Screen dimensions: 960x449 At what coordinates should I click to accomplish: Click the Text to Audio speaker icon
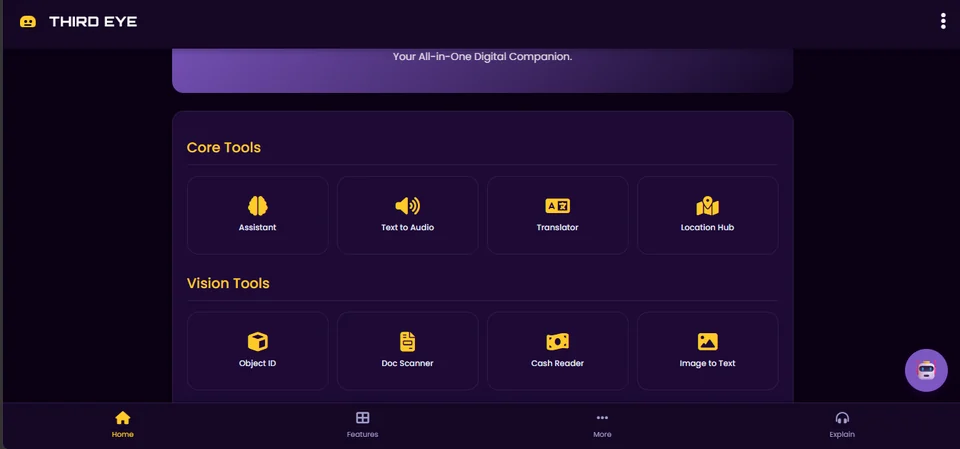(408, 206)
